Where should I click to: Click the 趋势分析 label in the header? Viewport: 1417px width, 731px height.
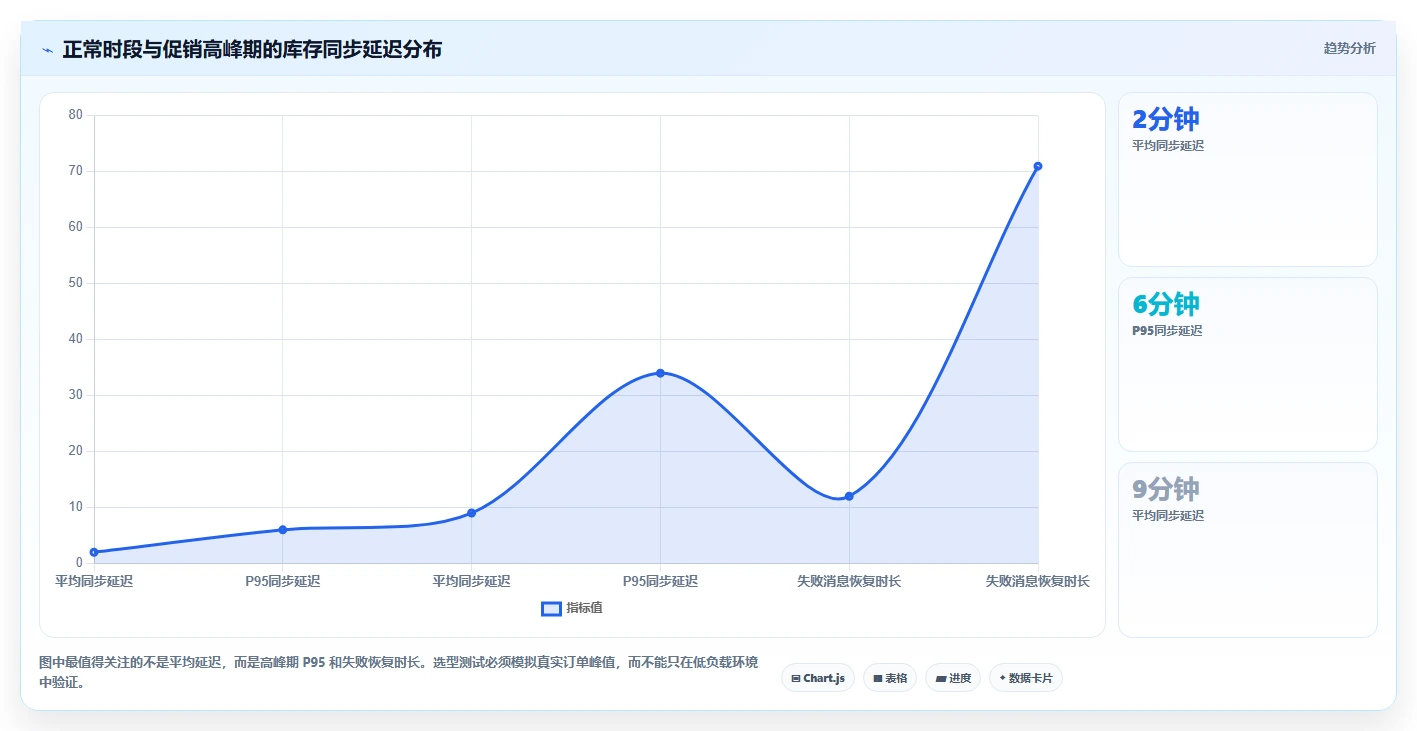1349,48
